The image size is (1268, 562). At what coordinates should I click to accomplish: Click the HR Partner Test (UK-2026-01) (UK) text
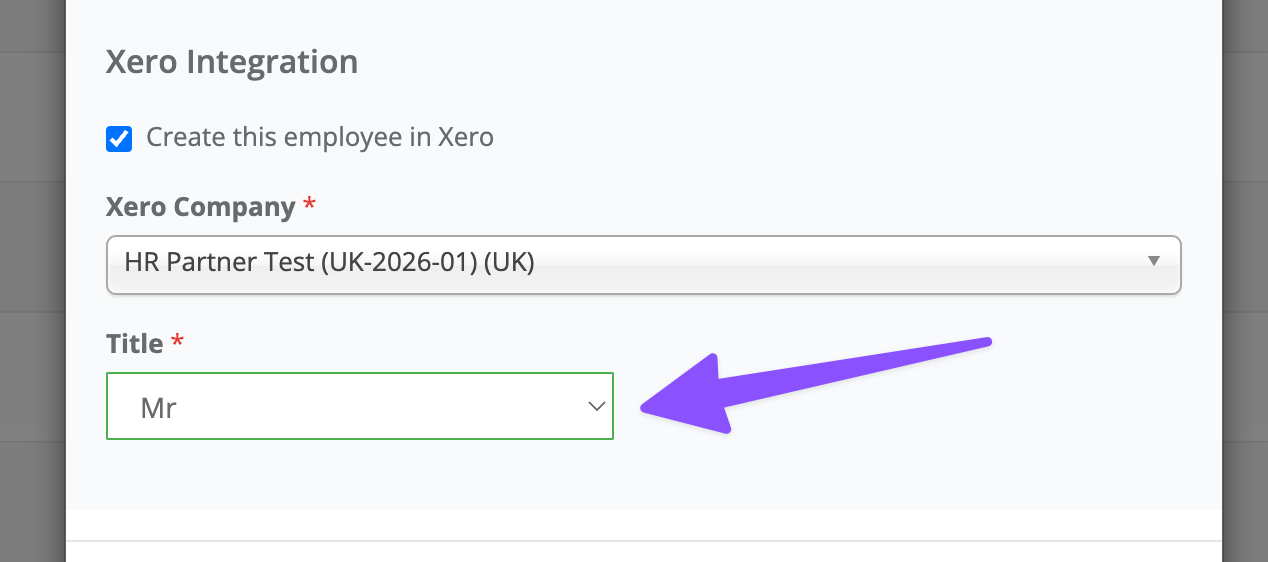[330, 262]
